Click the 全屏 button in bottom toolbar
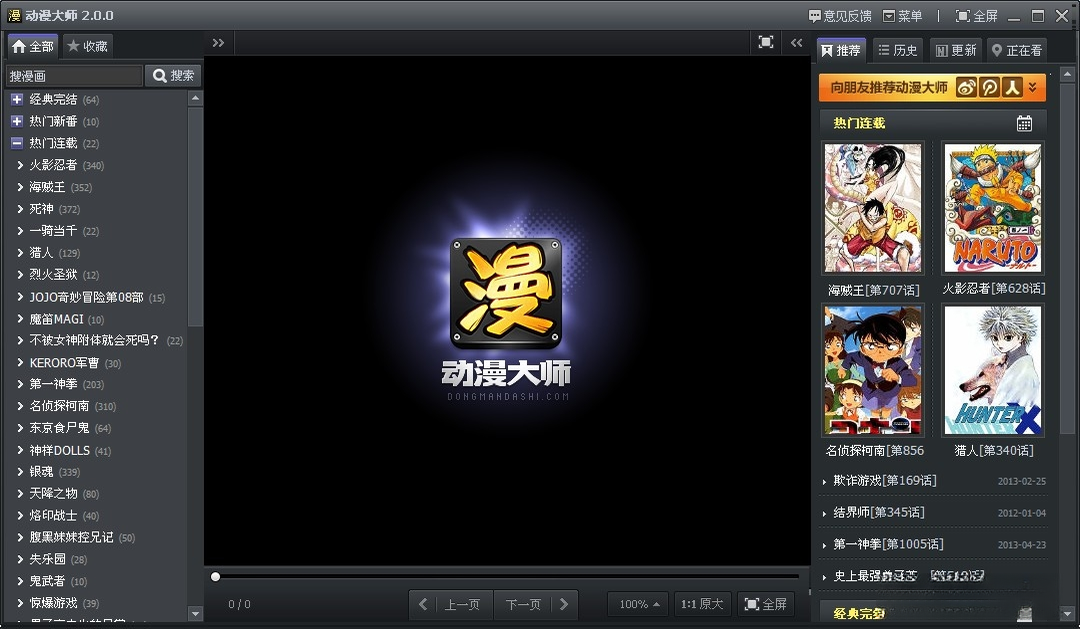 click(766, 604)
